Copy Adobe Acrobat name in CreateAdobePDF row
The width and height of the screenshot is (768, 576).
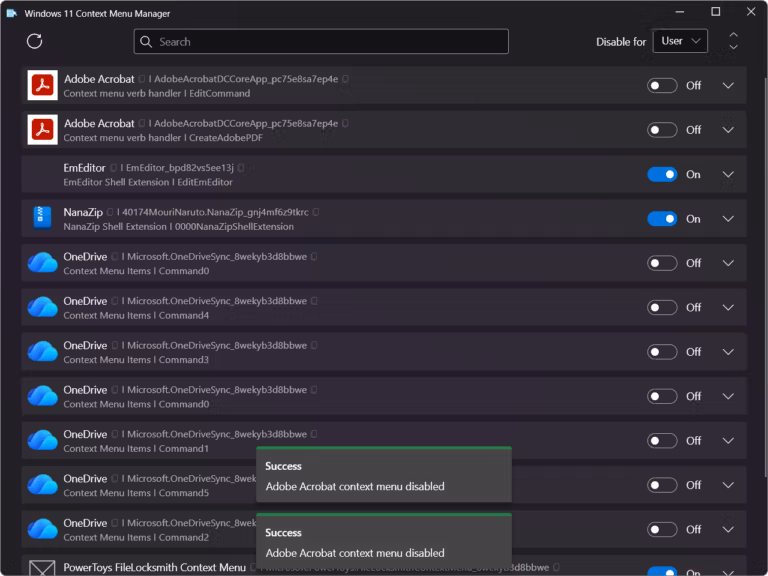click(142, 123)
